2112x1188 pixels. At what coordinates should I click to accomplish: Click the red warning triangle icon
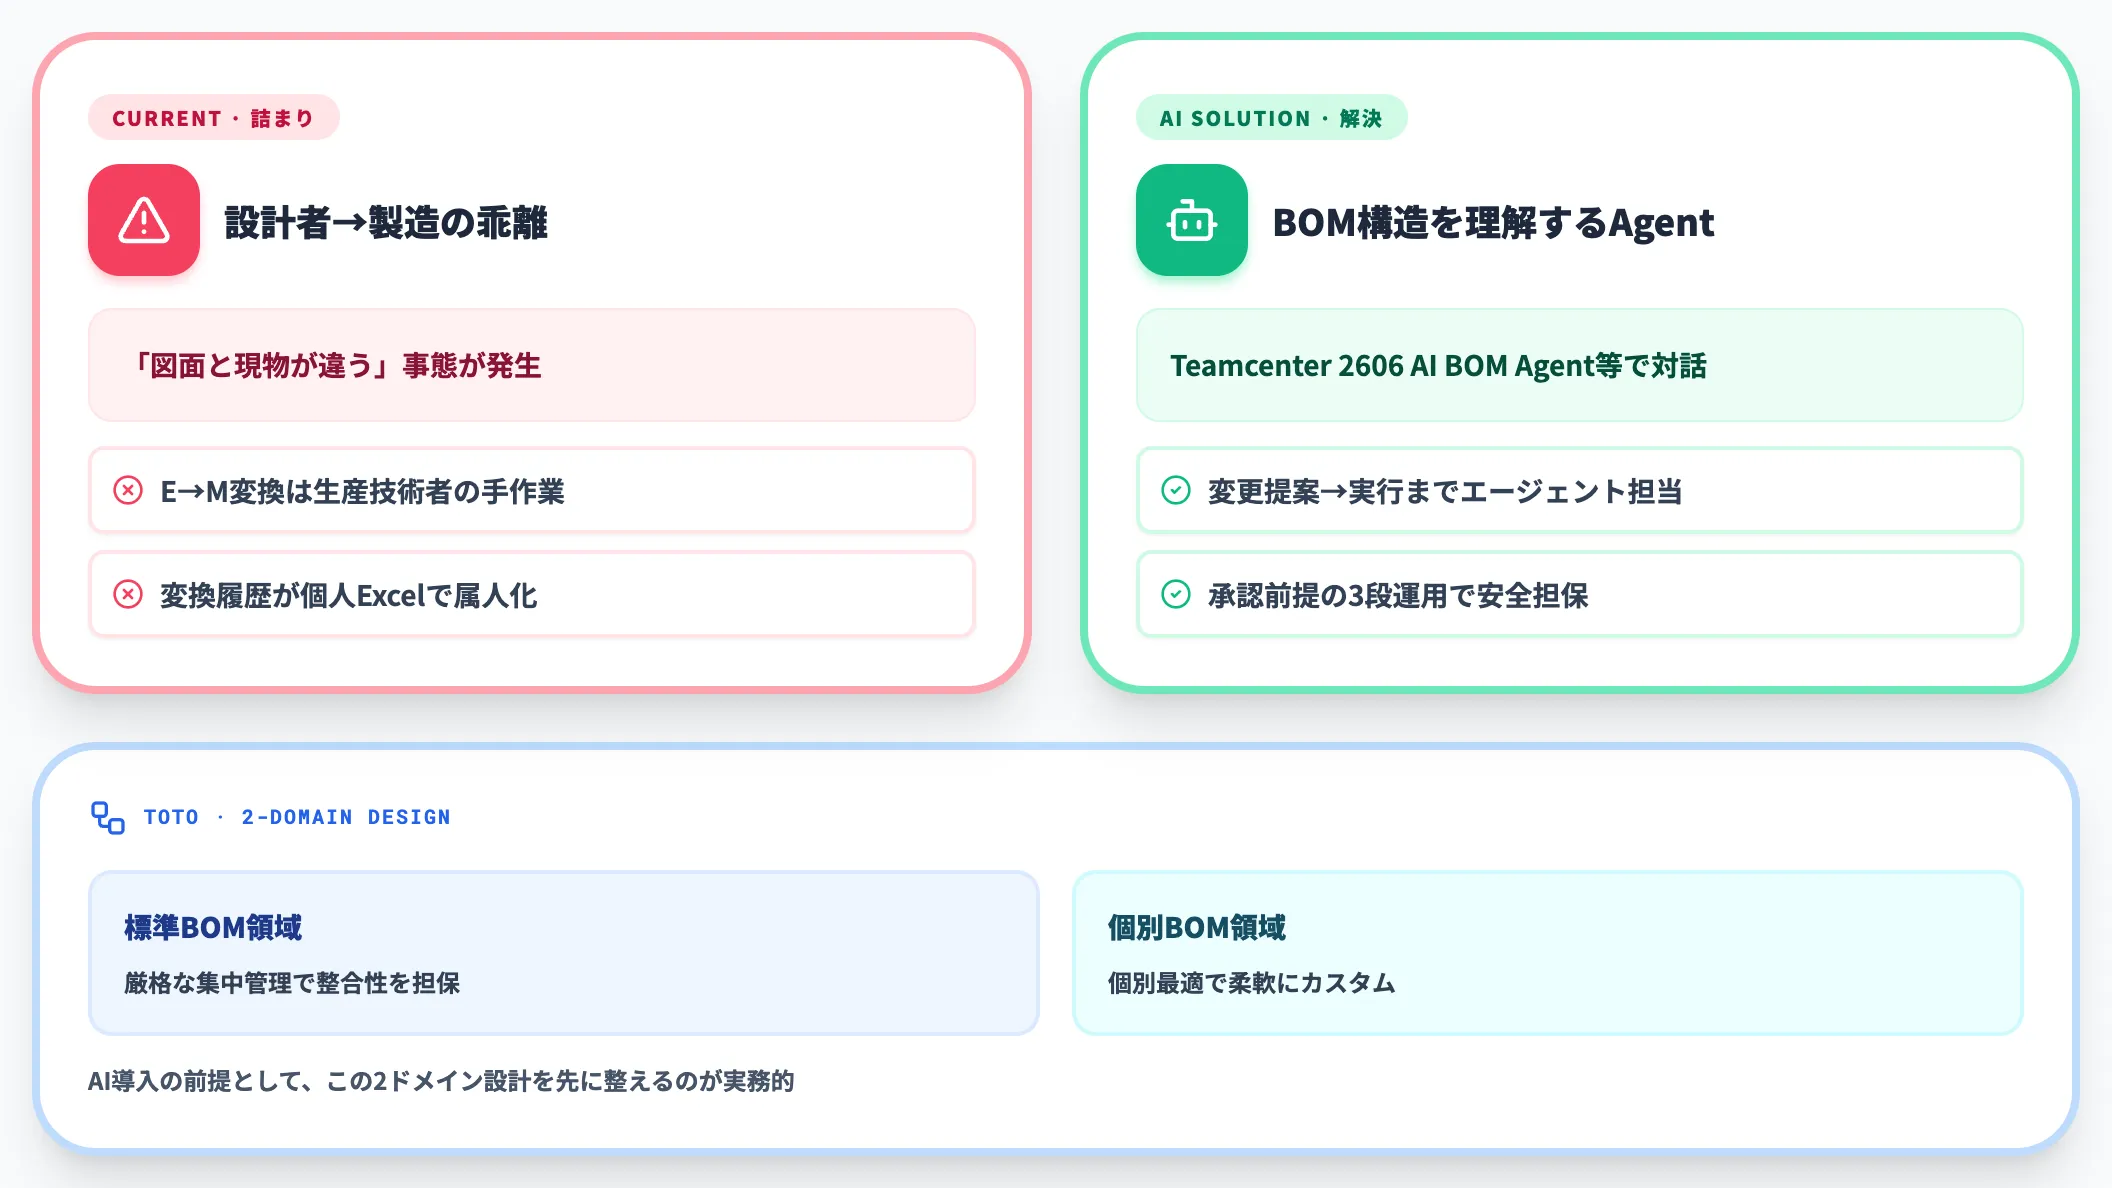pyautogui.click(x=144, y=220)
